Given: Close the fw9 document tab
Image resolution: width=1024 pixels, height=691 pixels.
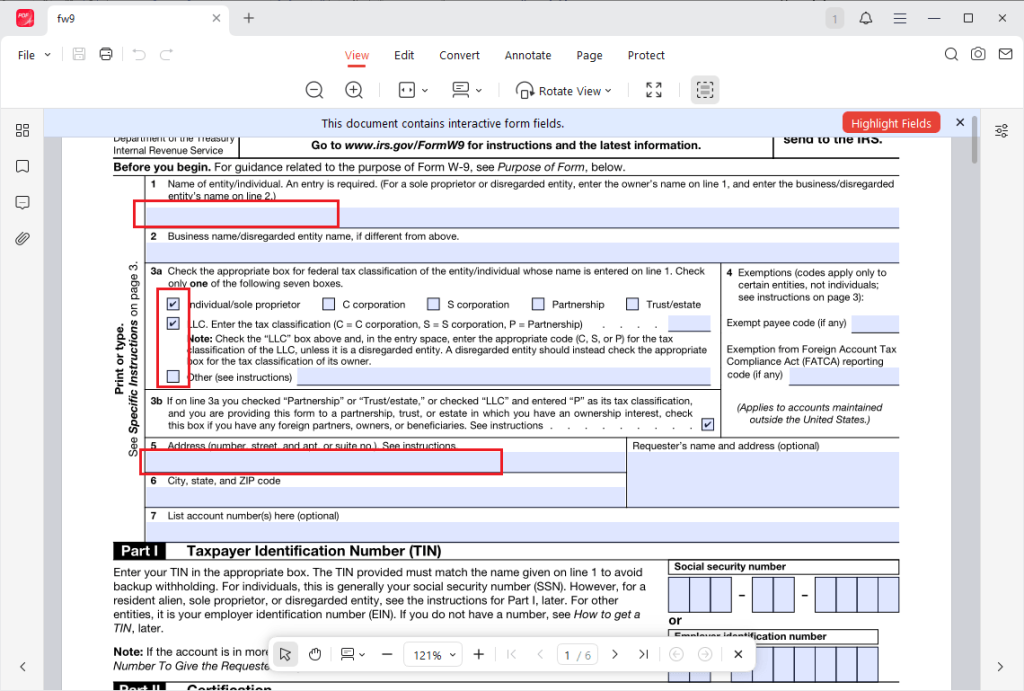Looking at the screenshot, I should pos(216,18).
